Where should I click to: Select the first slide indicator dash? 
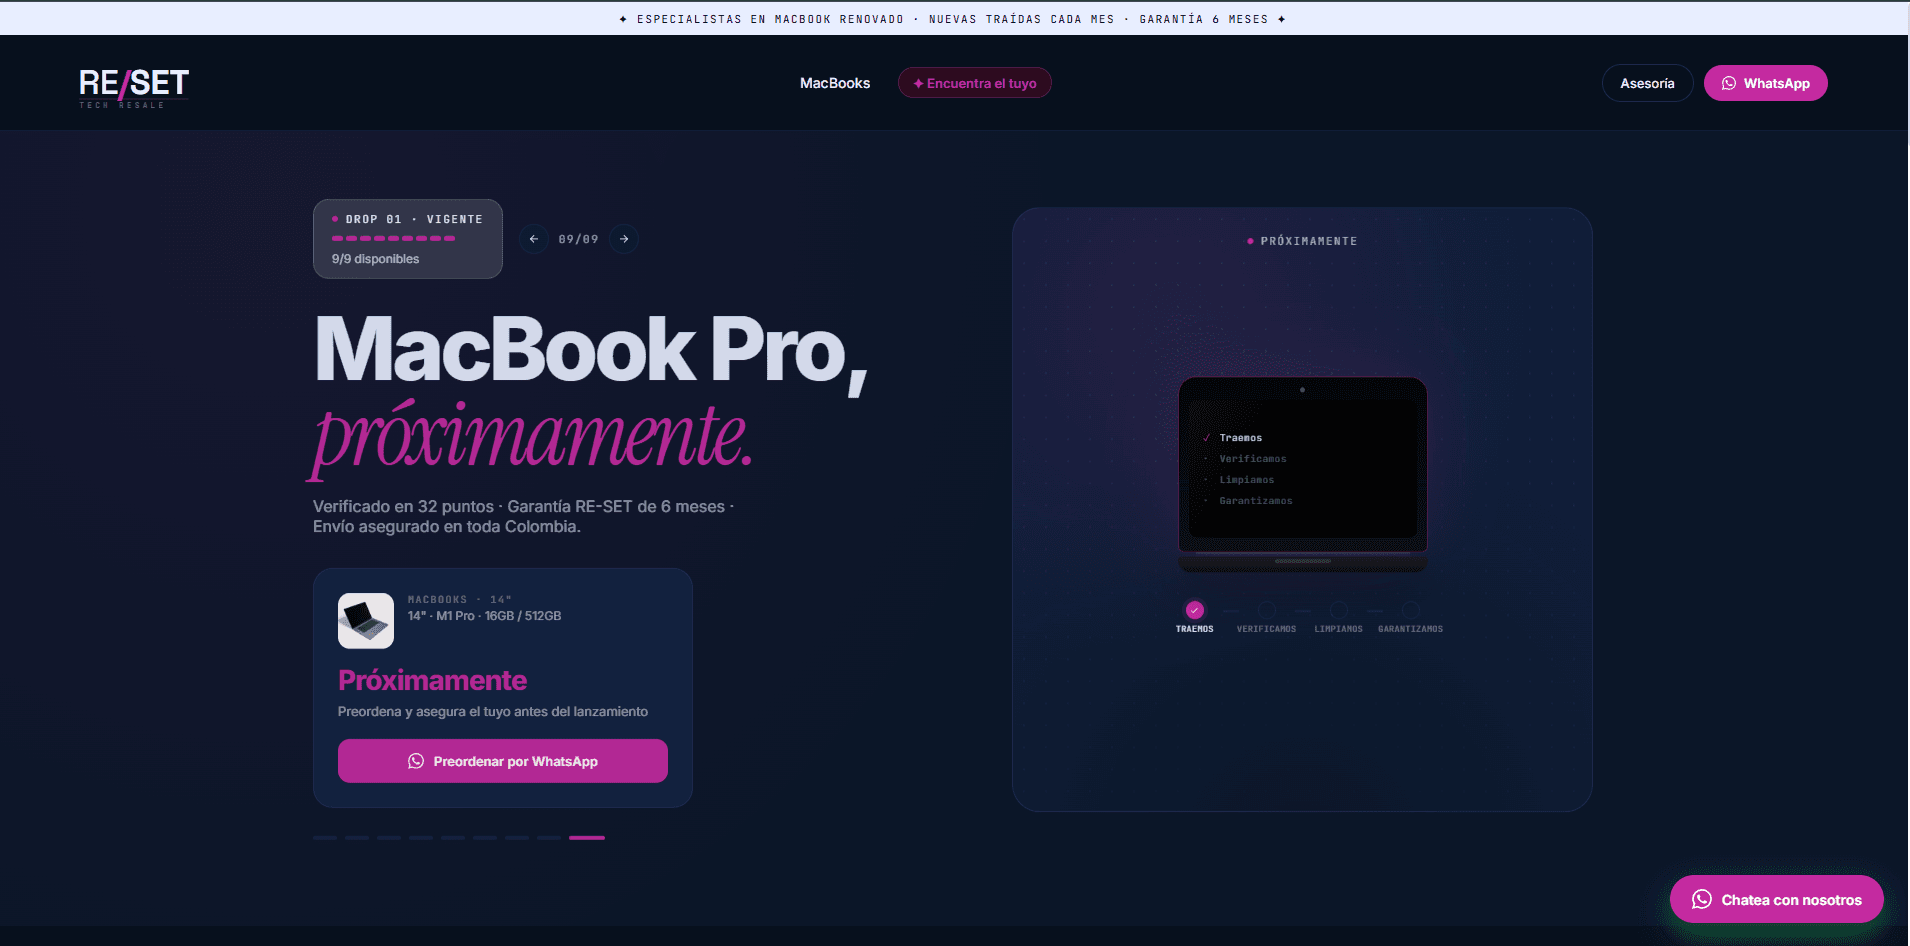pyautogui.click(x=325, y=837)
